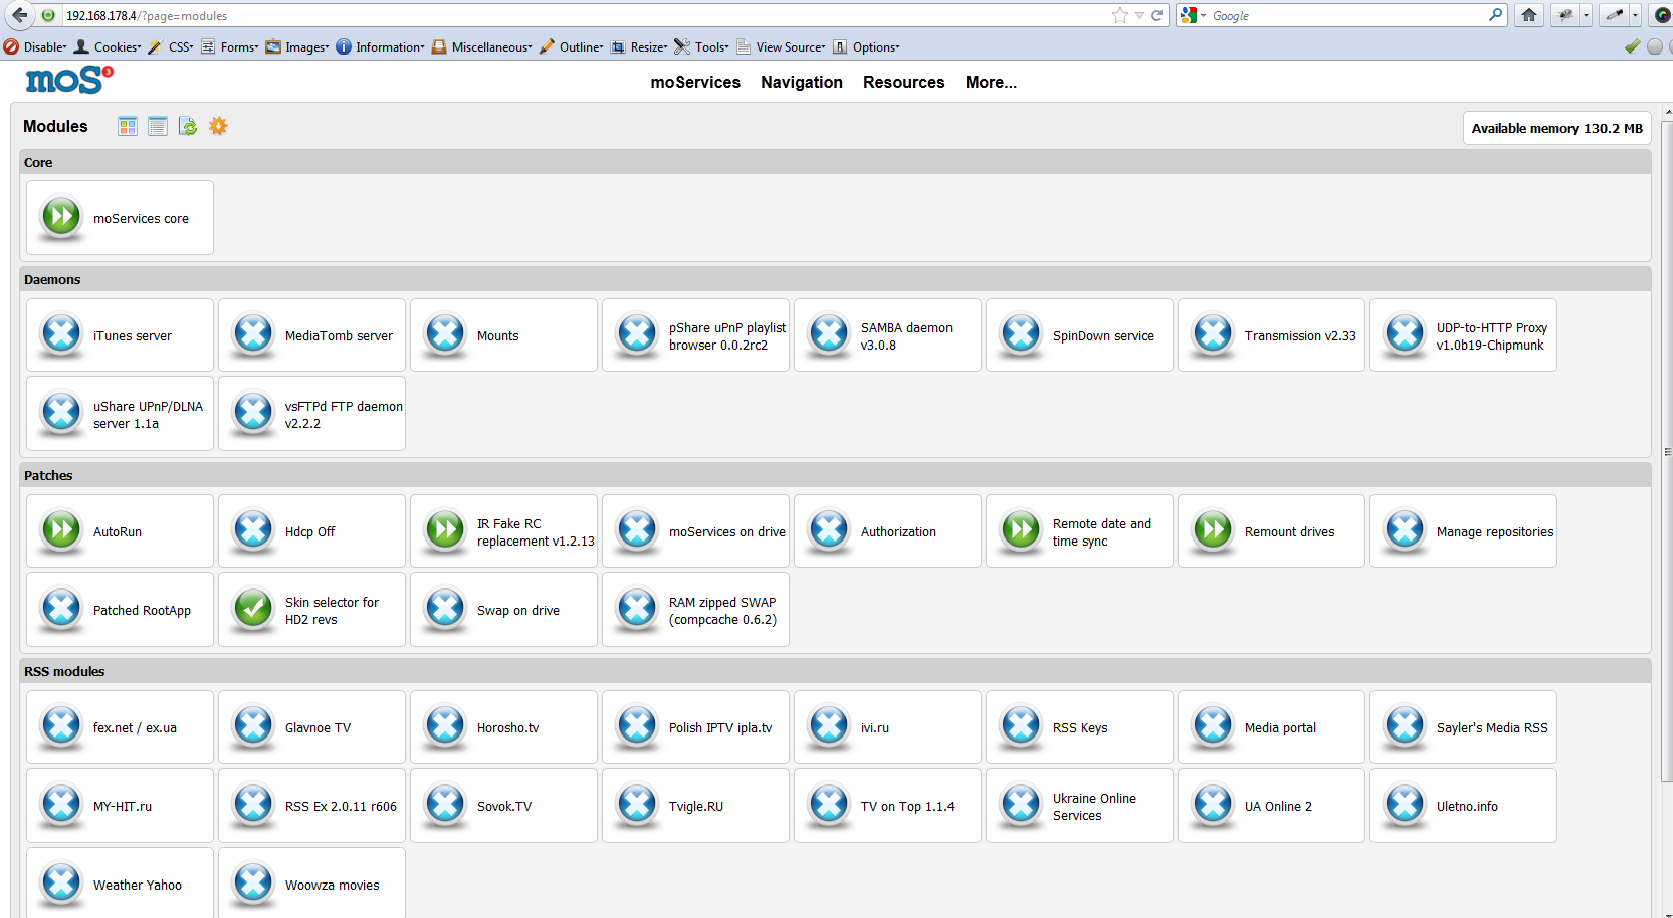Open the CSS toolbar dropdown

pyautogui.click(x=171, y=47)
